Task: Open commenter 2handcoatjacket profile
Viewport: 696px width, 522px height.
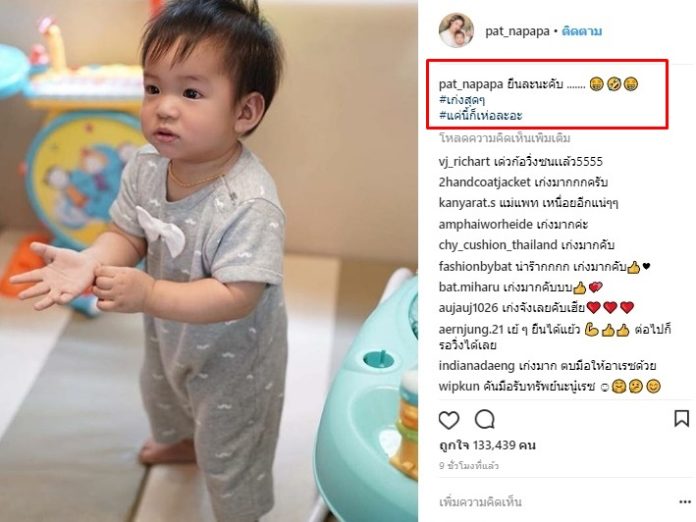Action: (x=485, y=182)
